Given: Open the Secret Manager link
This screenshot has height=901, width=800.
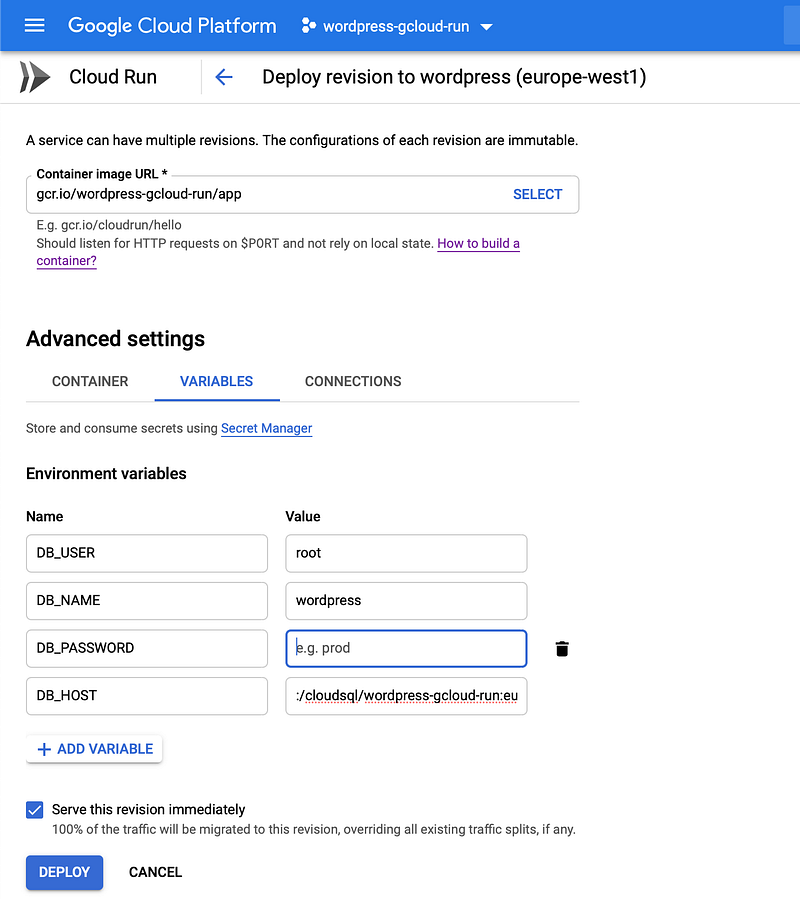Looking at the screenshot, I should 267,428.
